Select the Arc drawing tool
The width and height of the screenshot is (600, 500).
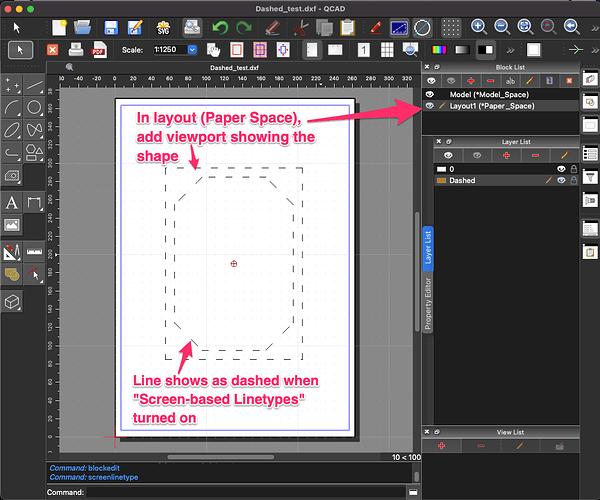(12, 107)
